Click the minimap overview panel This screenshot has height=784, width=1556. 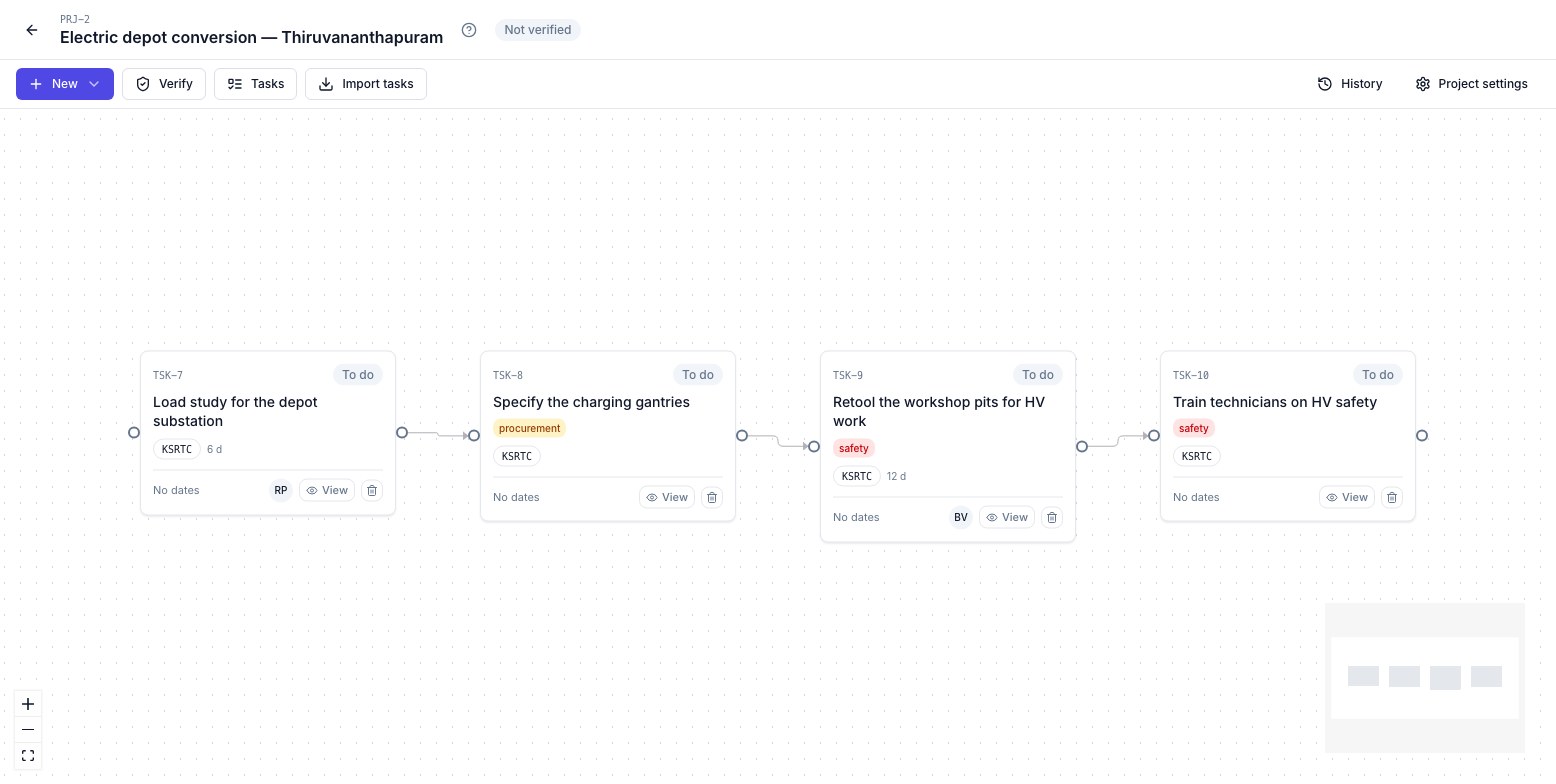click(1425, 677)
